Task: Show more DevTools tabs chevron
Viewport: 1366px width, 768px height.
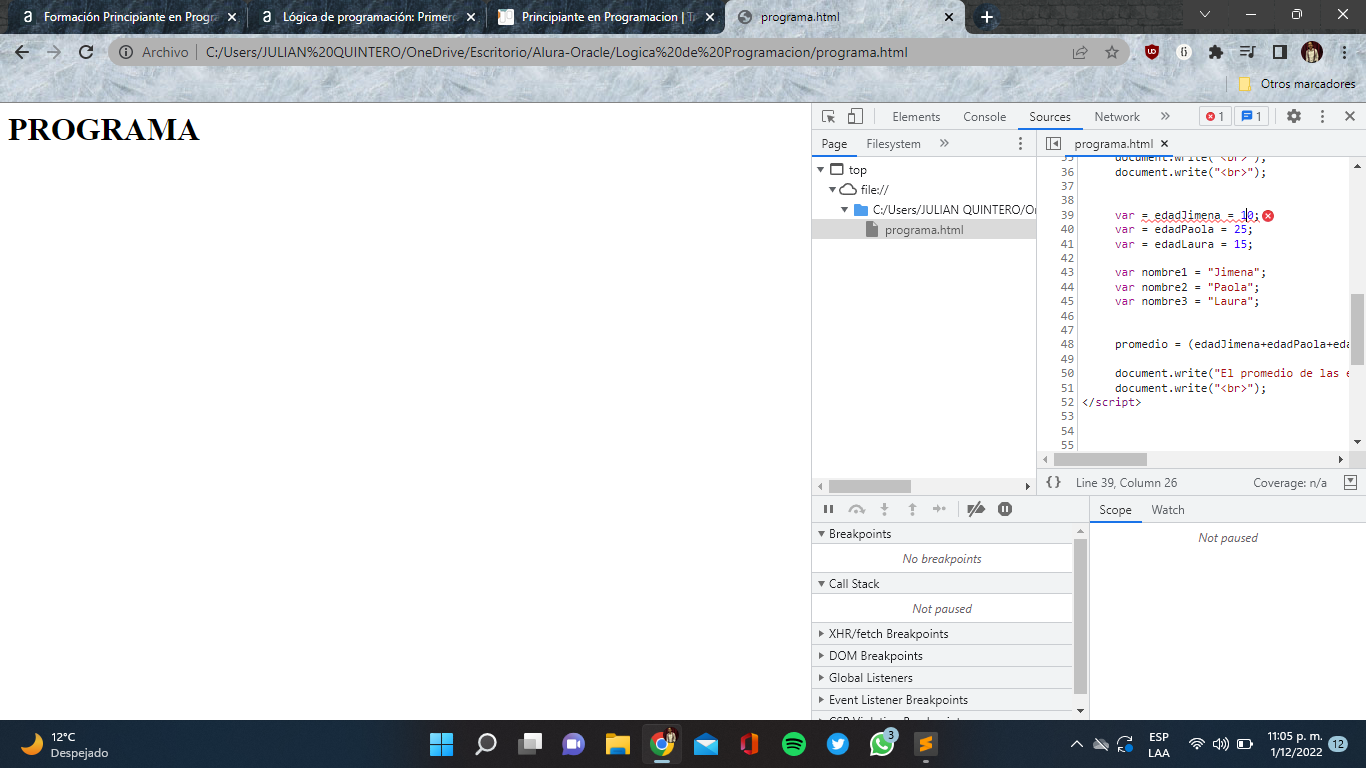Action: 1165,117
